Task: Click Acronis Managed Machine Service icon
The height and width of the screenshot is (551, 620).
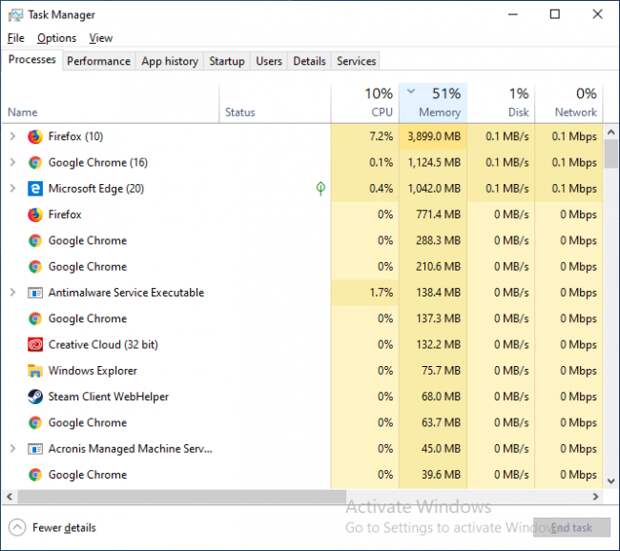Action: [x=35, y=449]
